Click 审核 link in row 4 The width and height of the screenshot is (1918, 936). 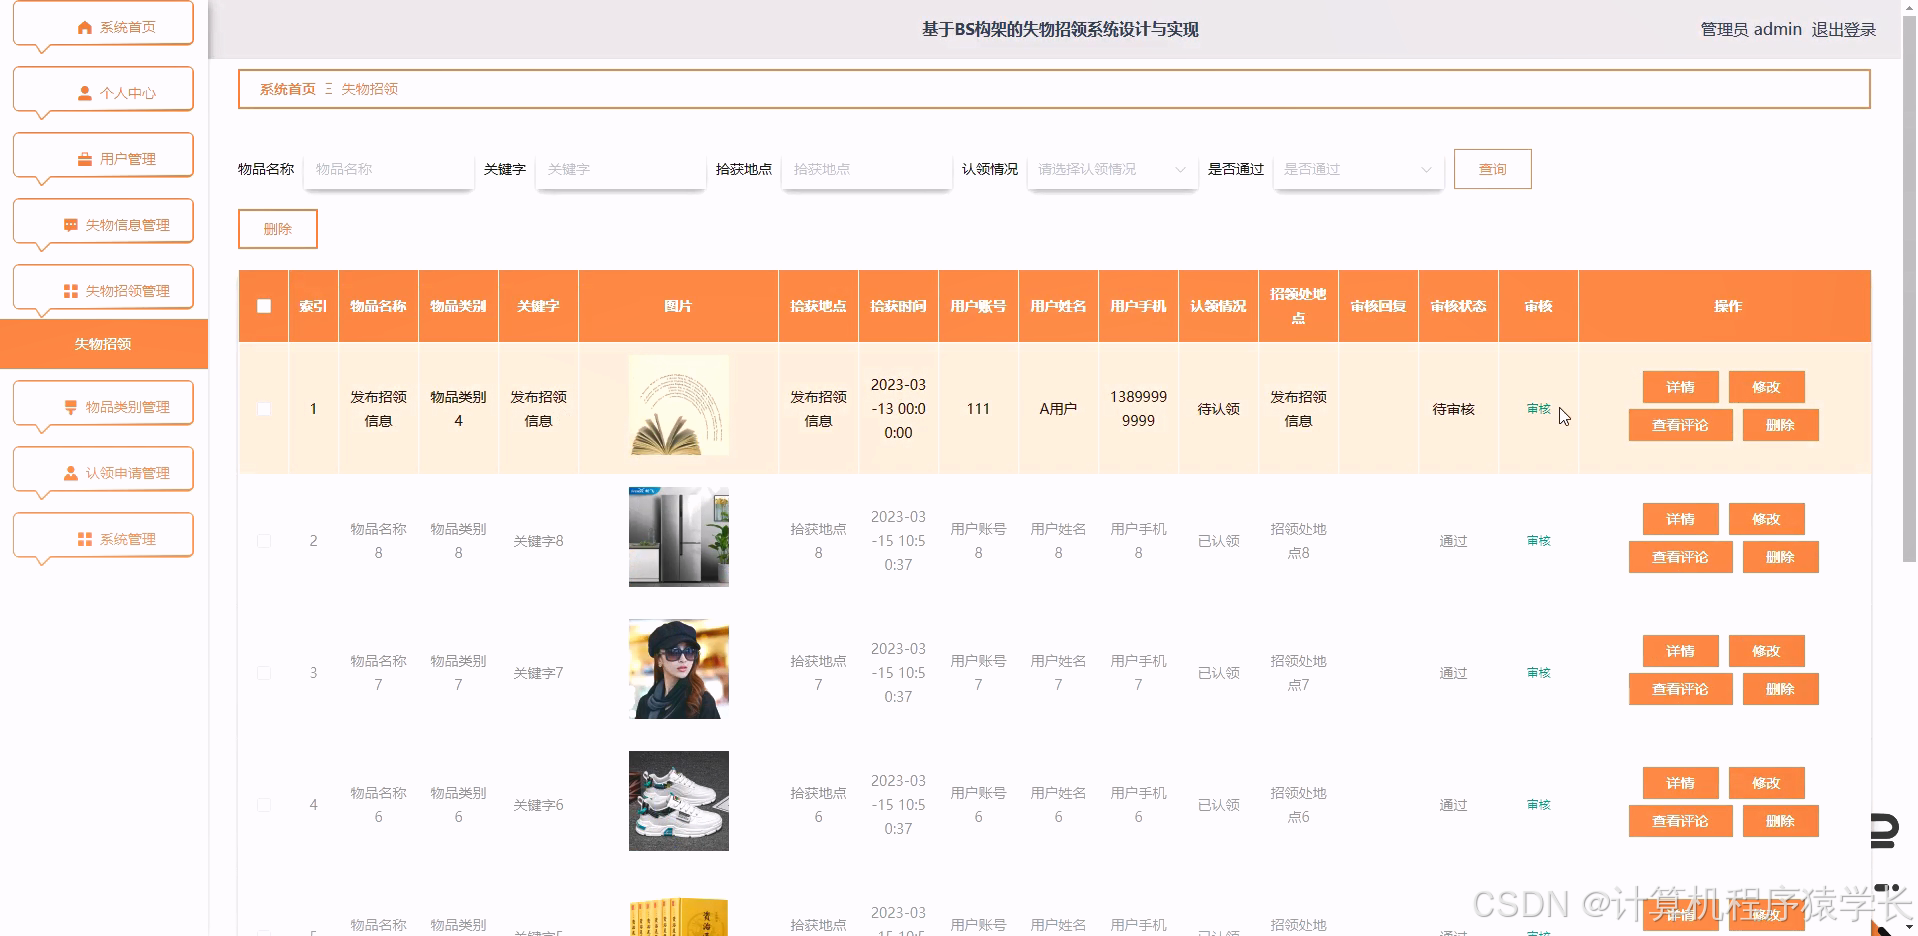coord(1538,805)
